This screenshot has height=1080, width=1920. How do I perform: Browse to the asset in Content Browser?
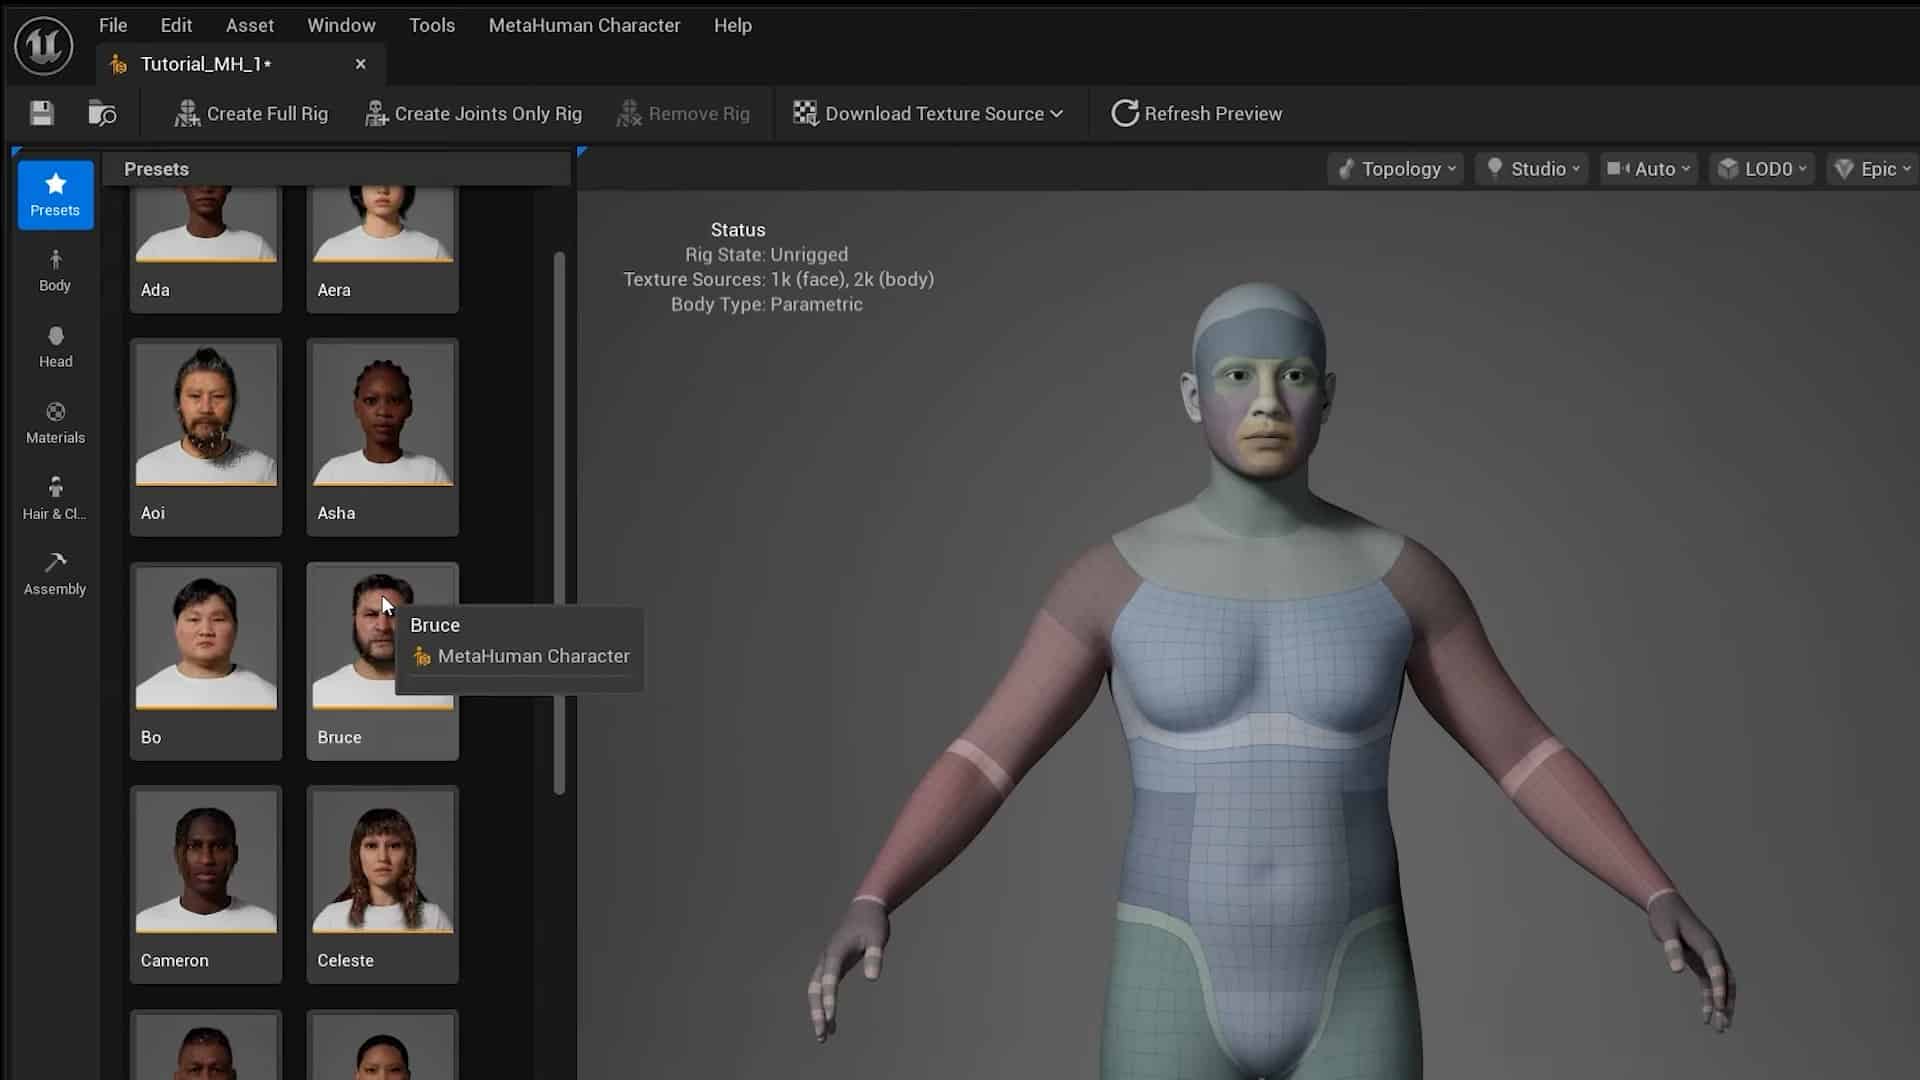pos(101,113)
